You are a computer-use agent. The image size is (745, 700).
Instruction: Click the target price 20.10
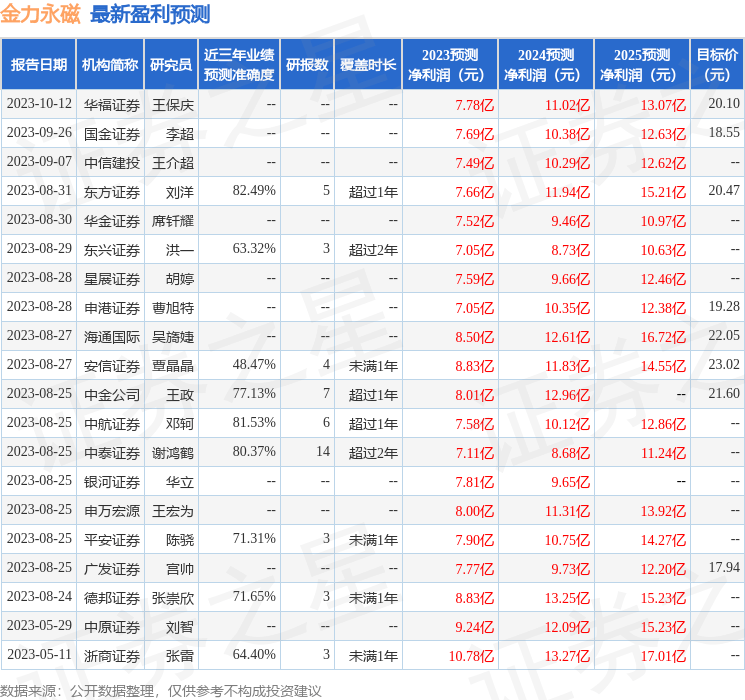724,104
